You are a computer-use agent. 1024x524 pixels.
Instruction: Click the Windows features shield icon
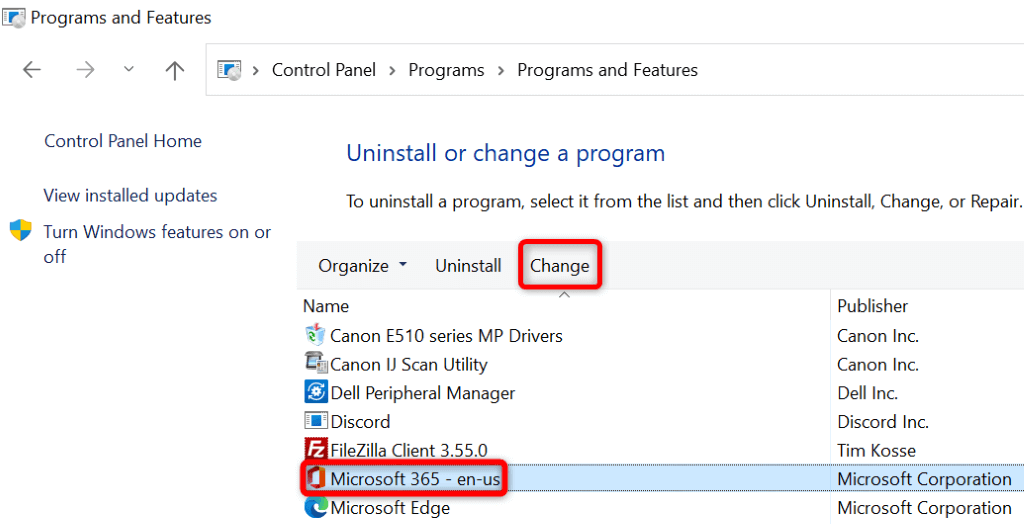[21, 232]
